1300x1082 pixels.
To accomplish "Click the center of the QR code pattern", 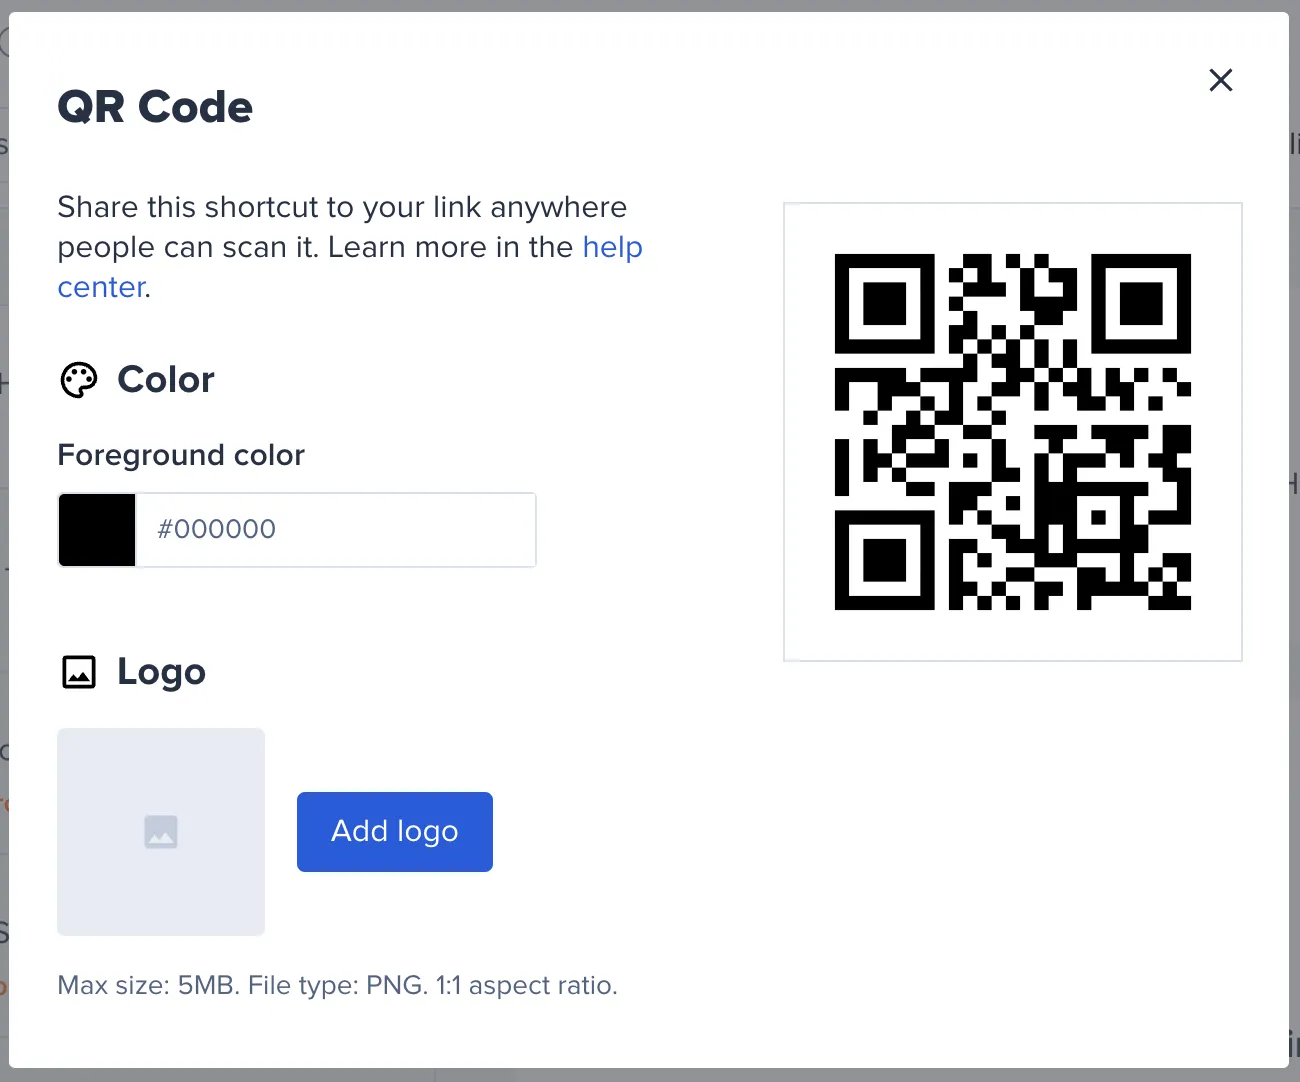I will [x=1012, y=431].
